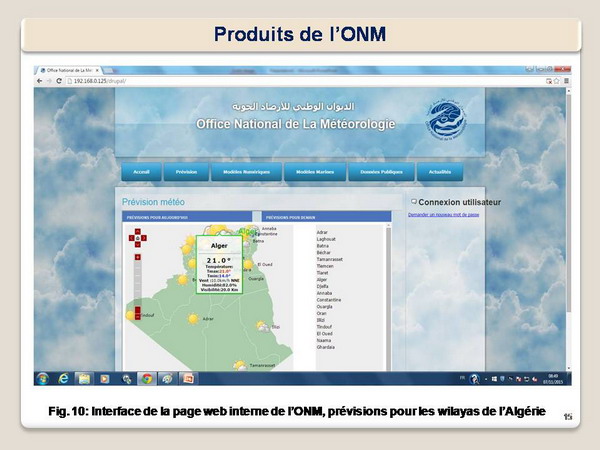Open Windows Media Player on taskbar

pos(104,379)
